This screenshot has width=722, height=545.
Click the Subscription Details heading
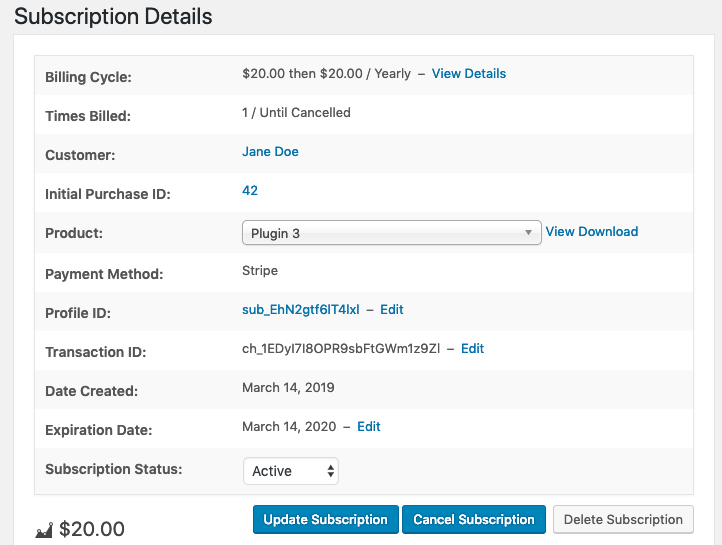tap(113, 17)
